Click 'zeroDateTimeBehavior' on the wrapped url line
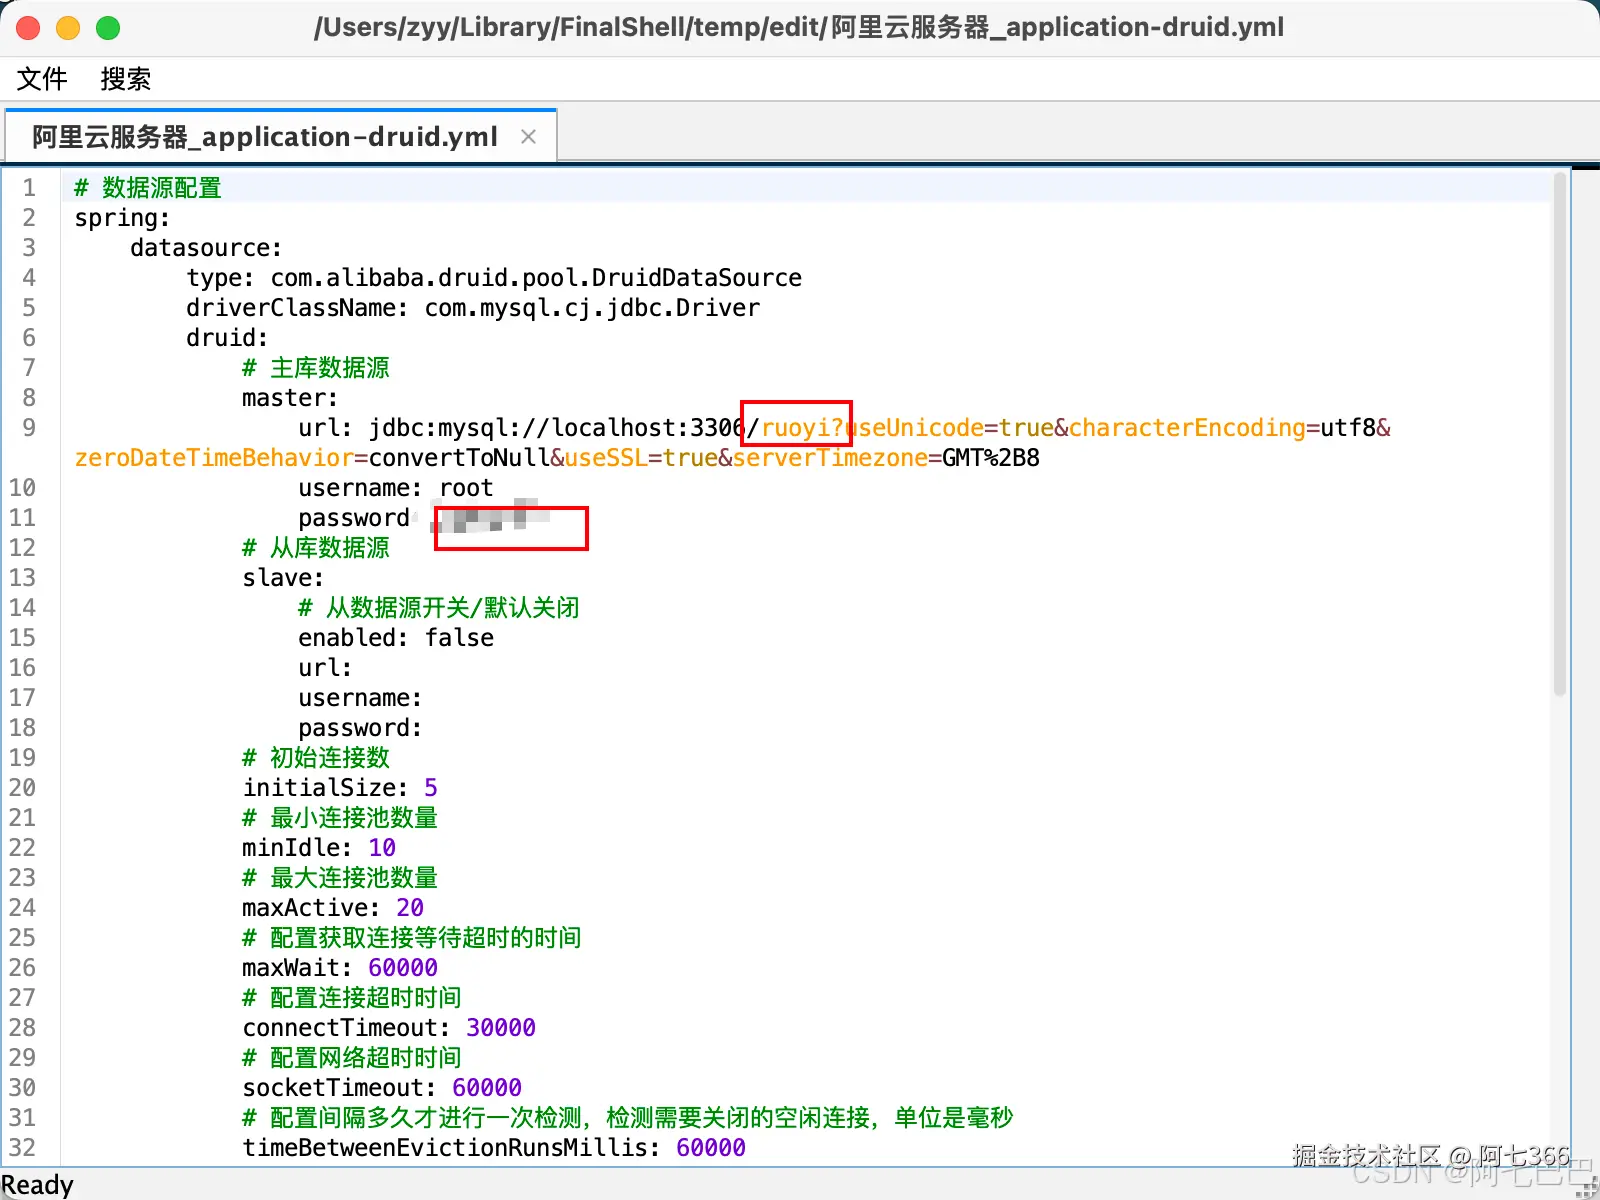This screenshot has width=1600, height=1200. pyautogui.click(x=214, y=458)
